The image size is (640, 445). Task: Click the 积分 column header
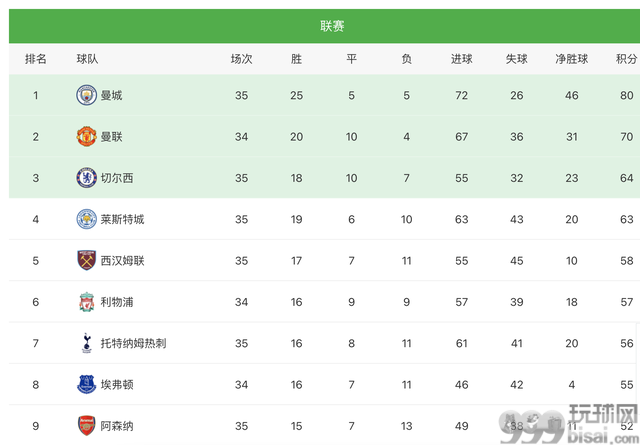click(x=626, y=59)
